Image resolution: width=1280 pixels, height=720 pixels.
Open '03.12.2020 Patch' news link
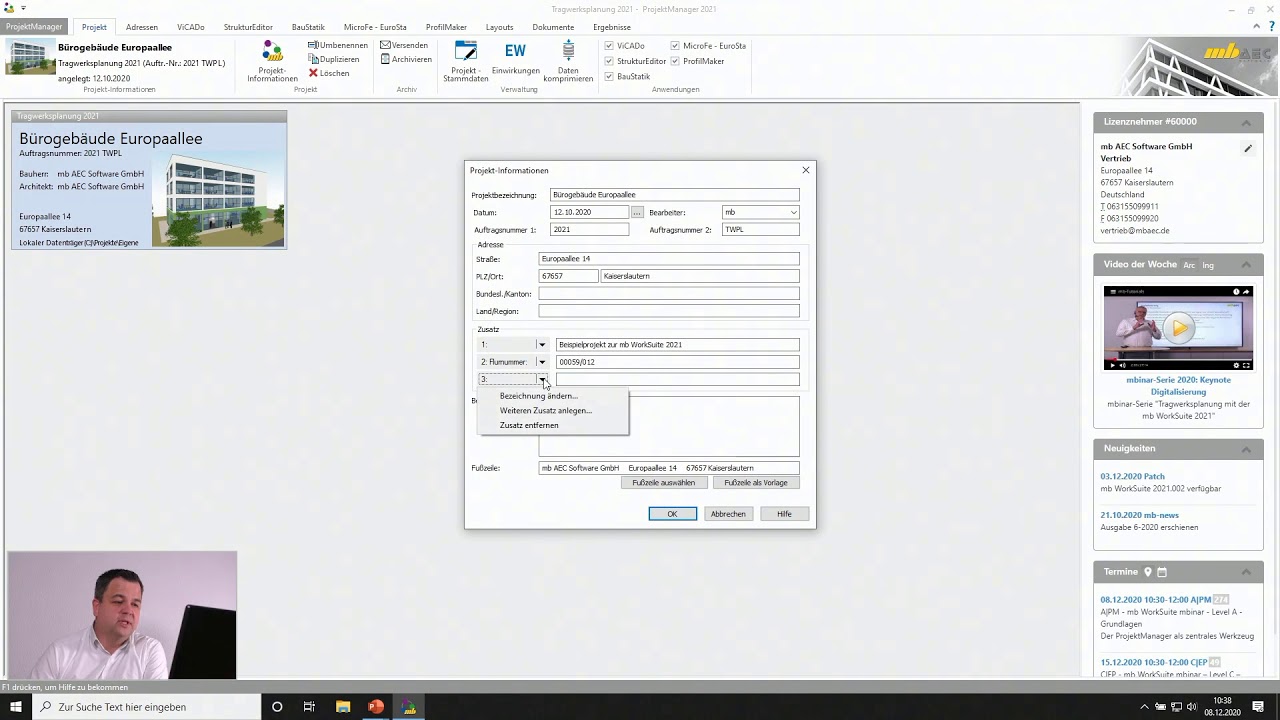point(1133,476)
